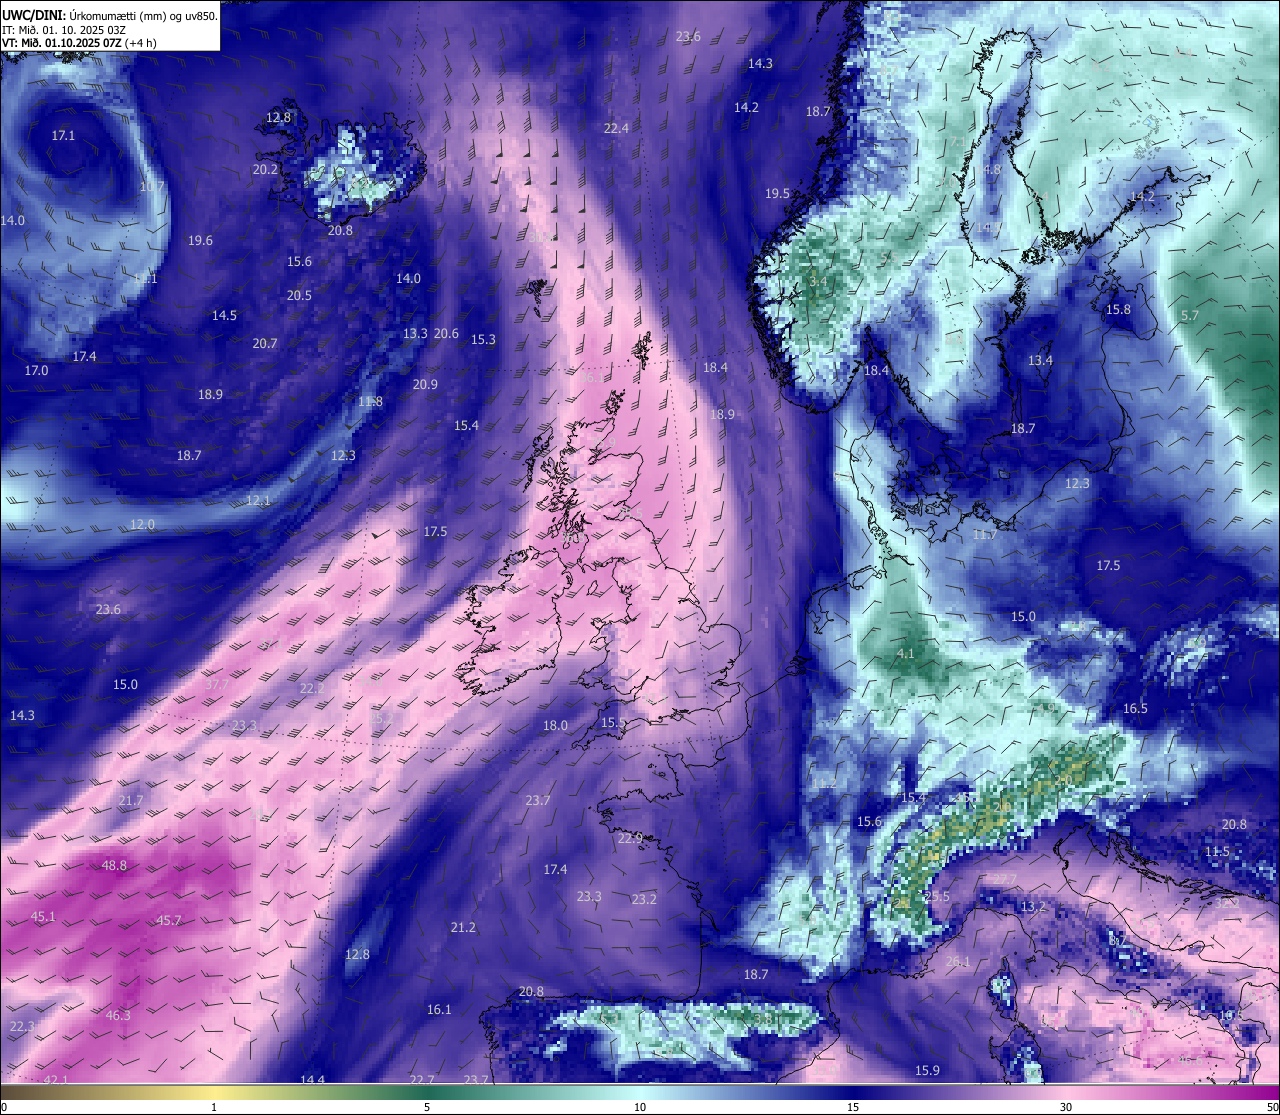Screen dimensions: 1280x1115
Task: Select the 16.5 value label
Action: (x=1135, y=708)
